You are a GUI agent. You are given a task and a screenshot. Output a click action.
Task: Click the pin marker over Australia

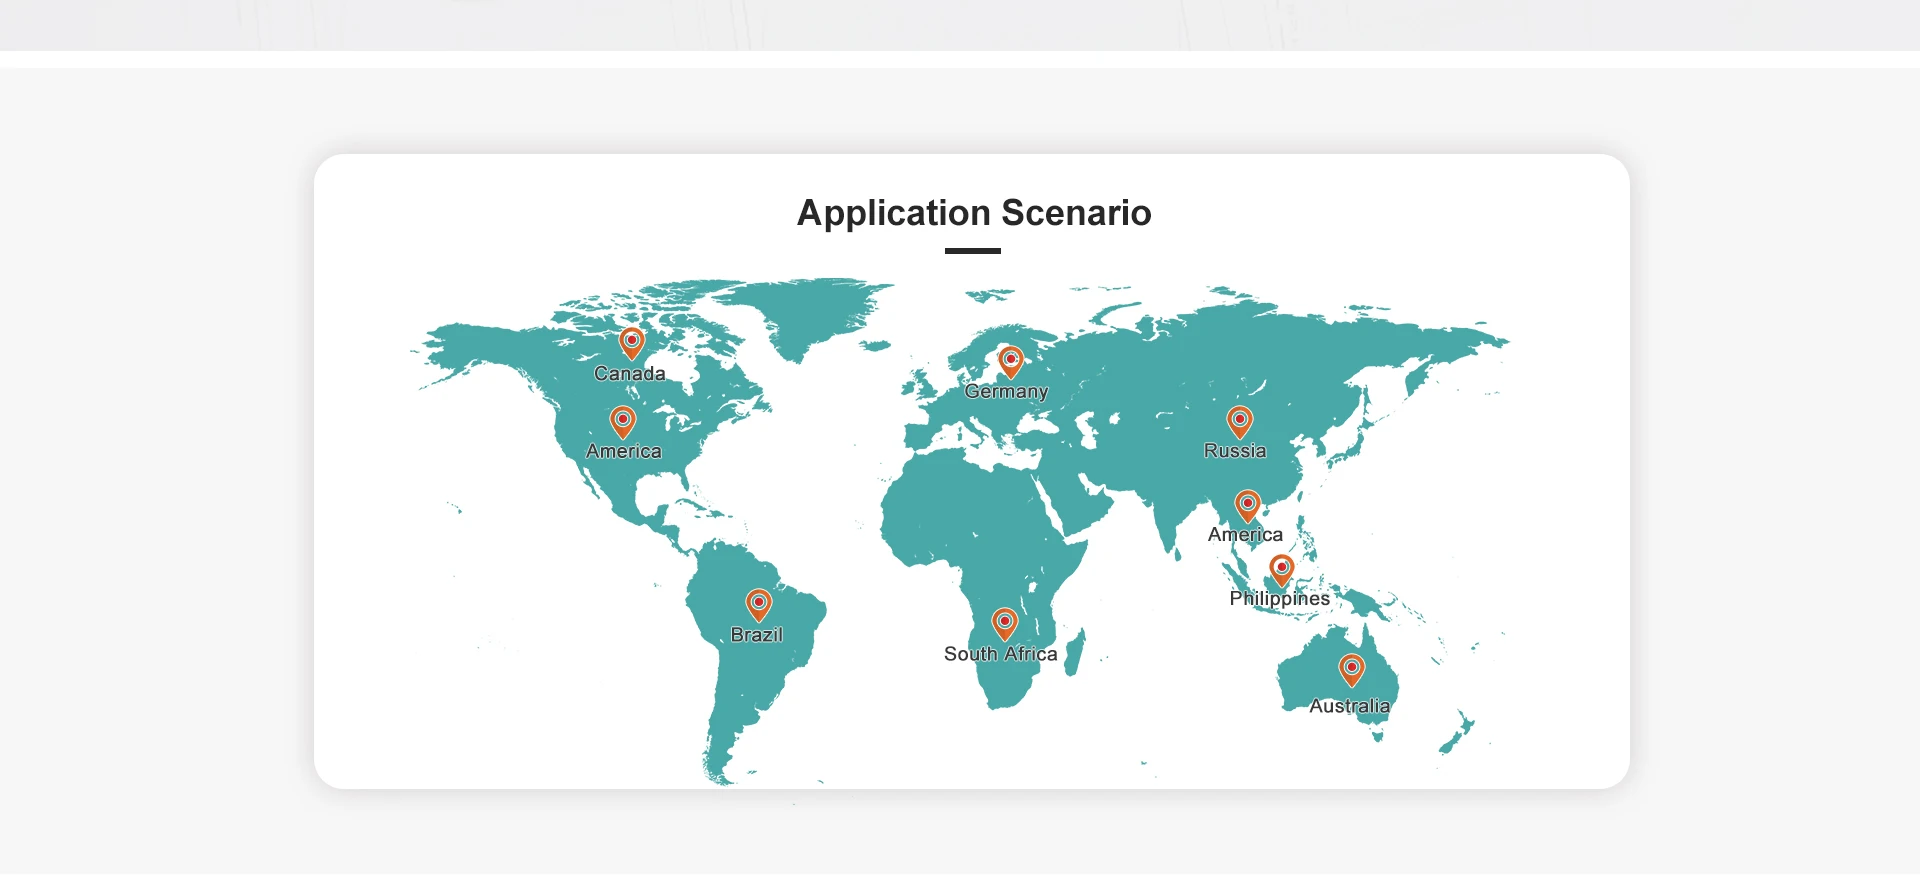(1351, 669)
